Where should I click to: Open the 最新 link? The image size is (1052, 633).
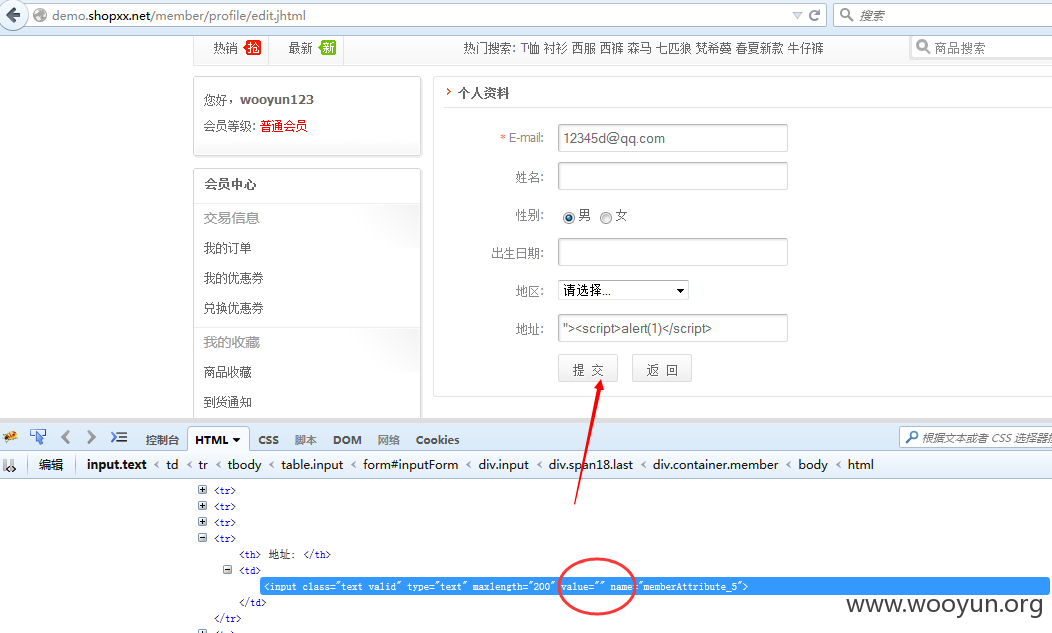(301, 48)
